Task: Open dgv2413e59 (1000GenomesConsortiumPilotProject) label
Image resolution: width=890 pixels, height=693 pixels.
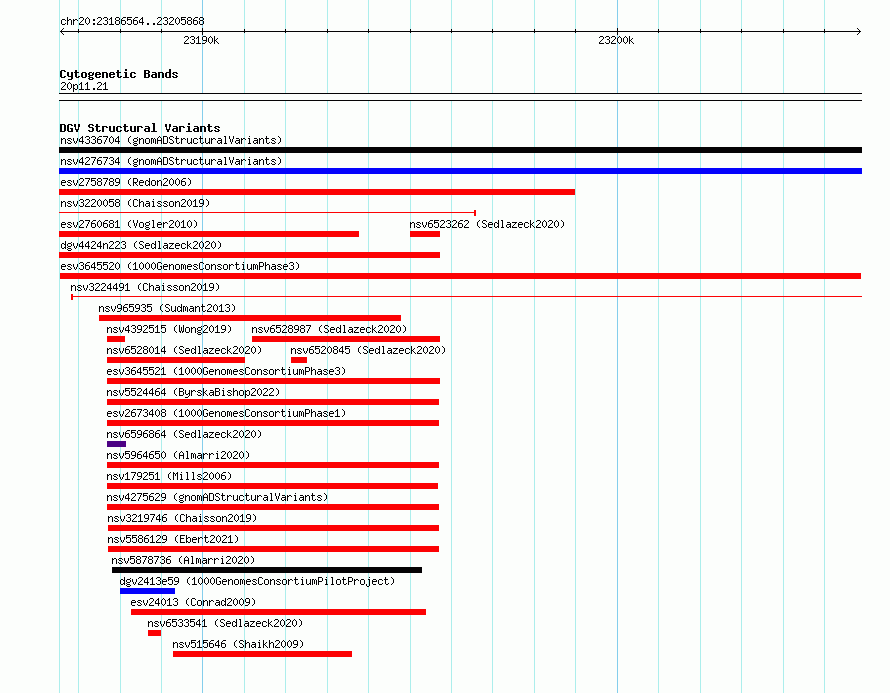Action: 257,581
